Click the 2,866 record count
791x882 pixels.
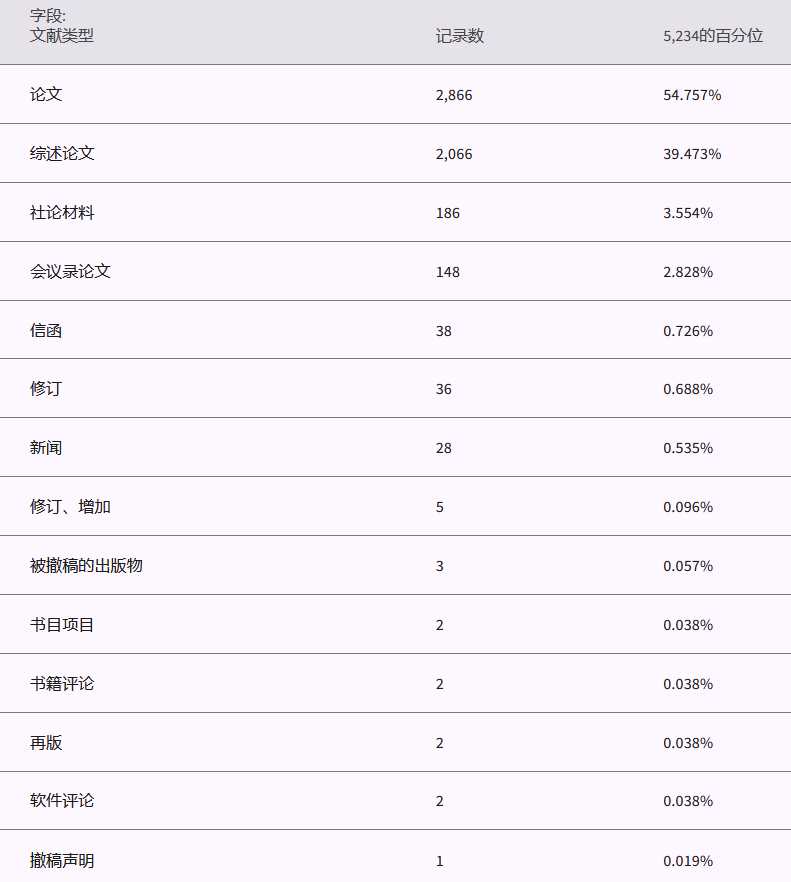[454, 95]
